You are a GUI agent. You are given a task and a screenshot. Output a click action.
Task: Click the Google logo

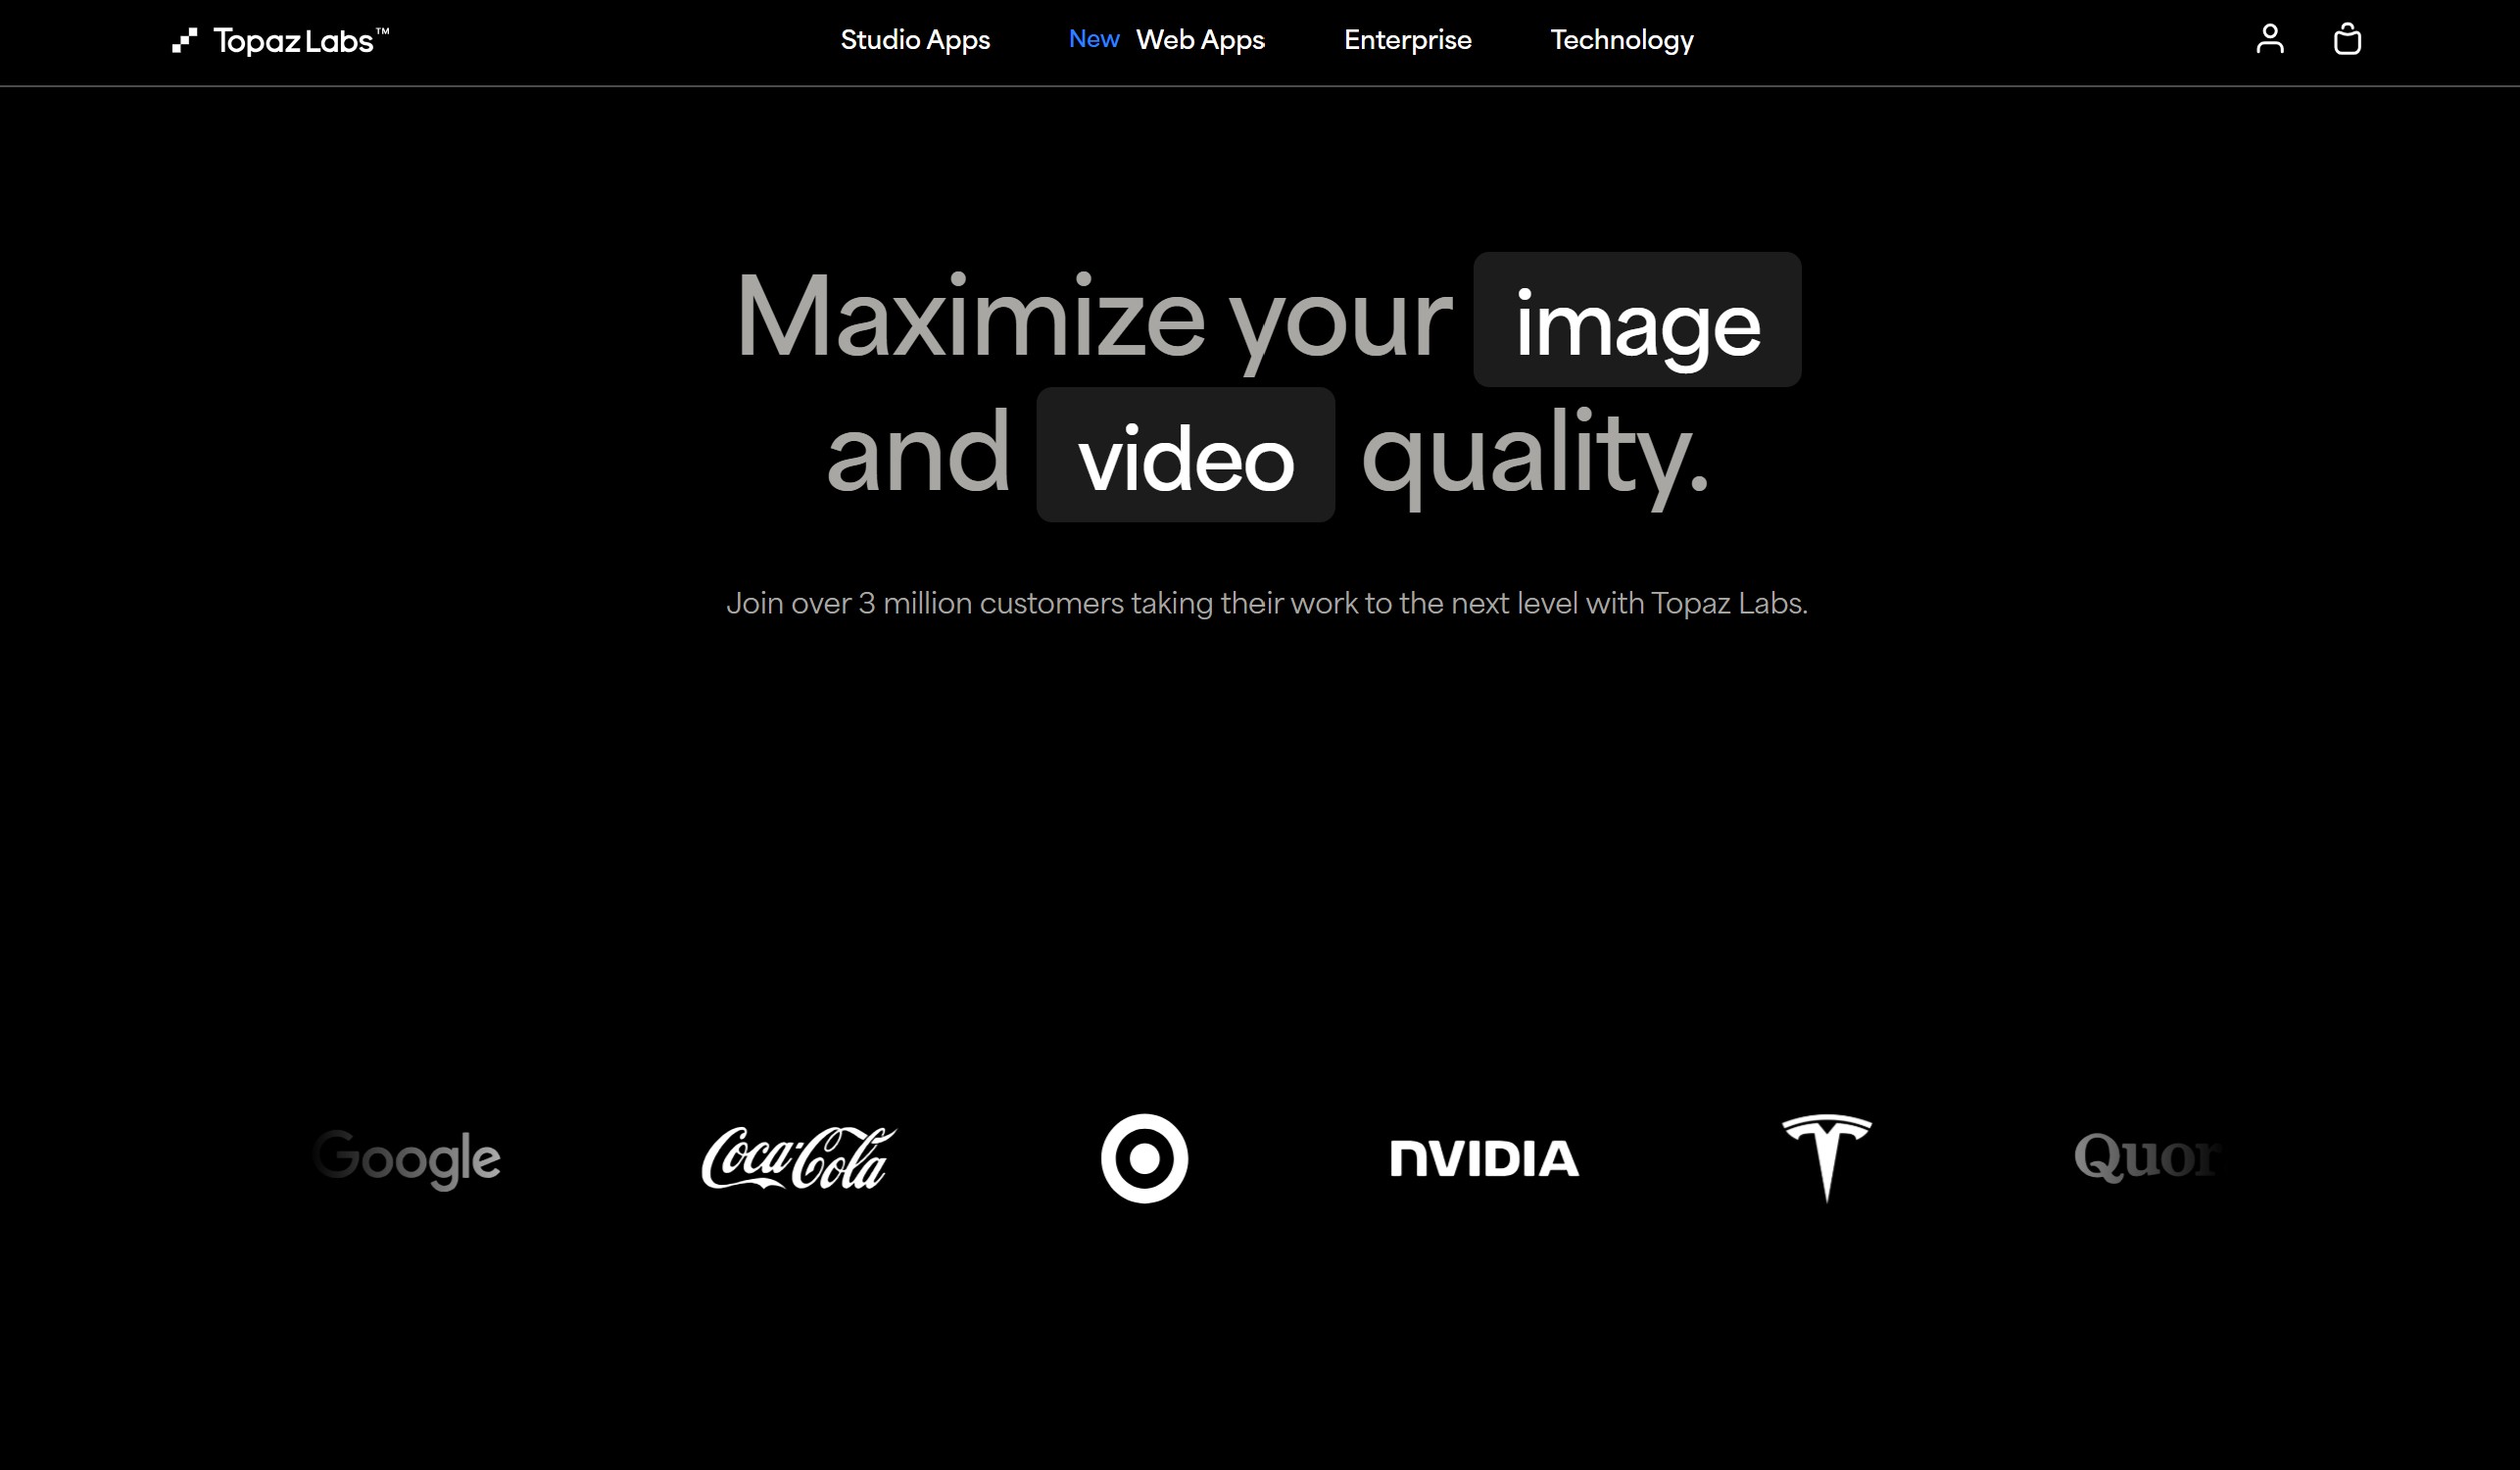(406, 1159)
